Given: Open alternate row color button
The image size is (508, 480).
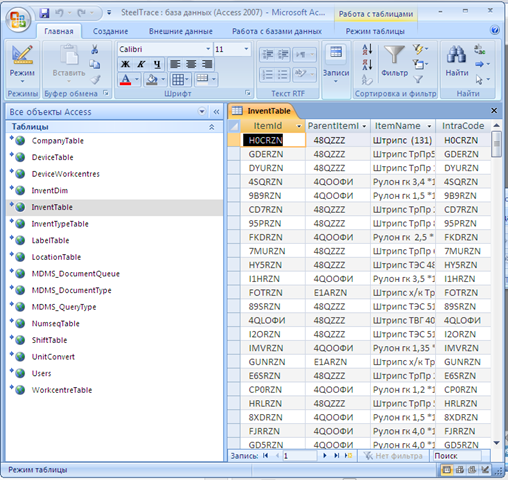Looking at the screenshot, I should [x=206, y=80].
